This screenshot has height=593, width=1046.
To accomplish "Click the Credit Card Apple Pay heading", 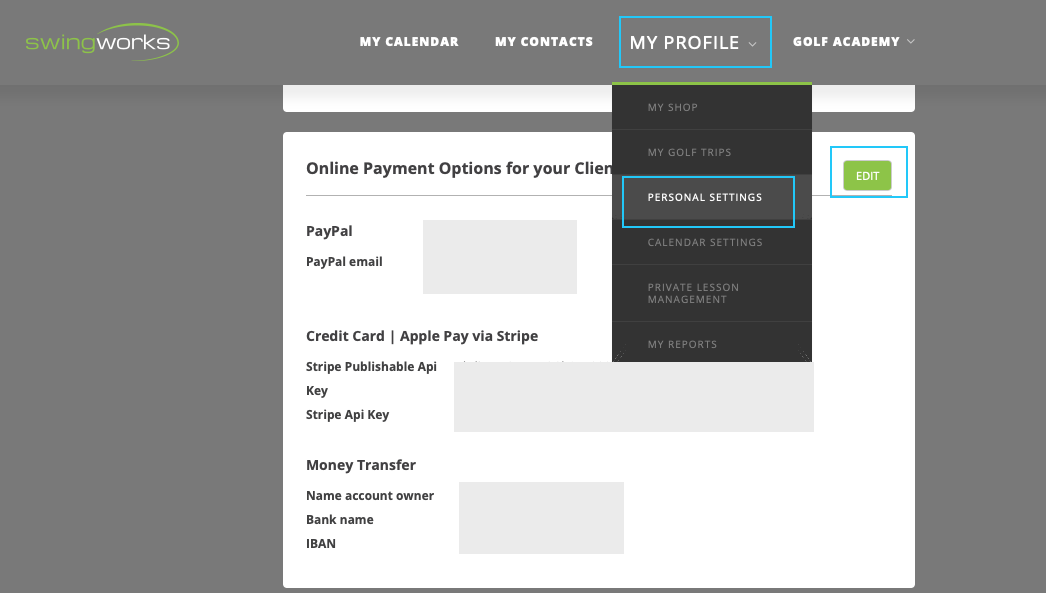I will (x=421, y=336).
